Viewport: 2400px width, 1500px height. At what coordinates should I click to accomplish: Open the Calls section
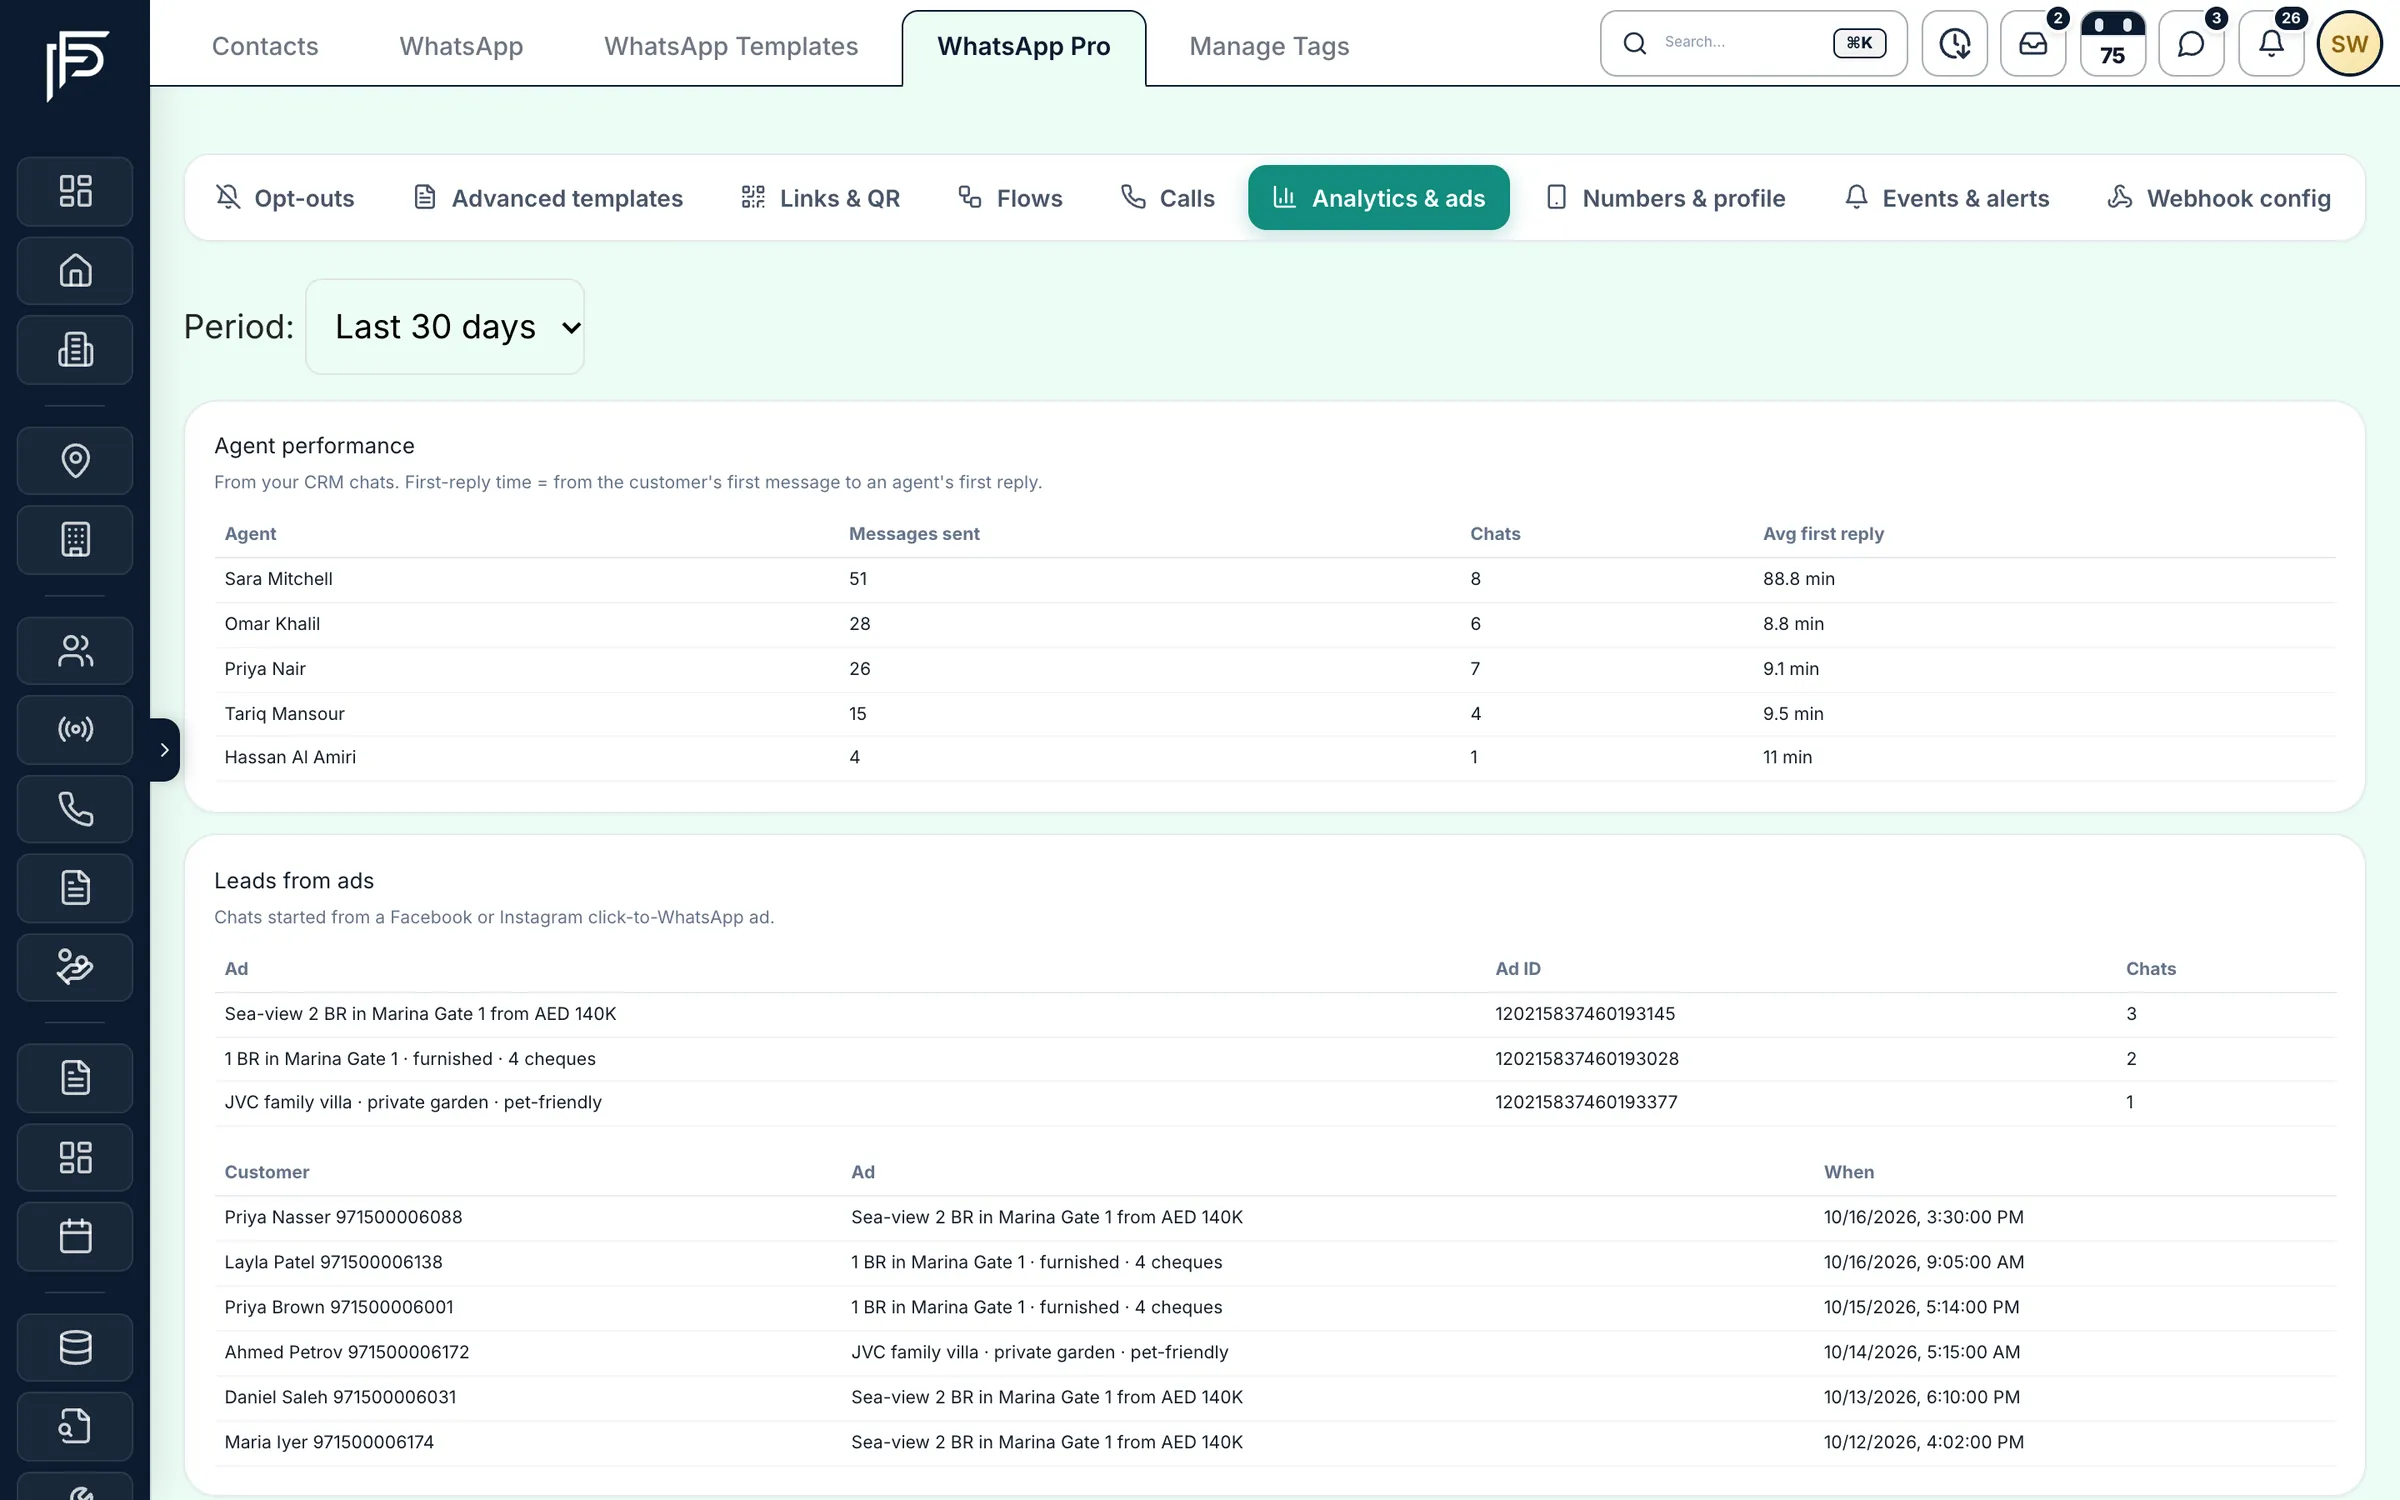1168,198
